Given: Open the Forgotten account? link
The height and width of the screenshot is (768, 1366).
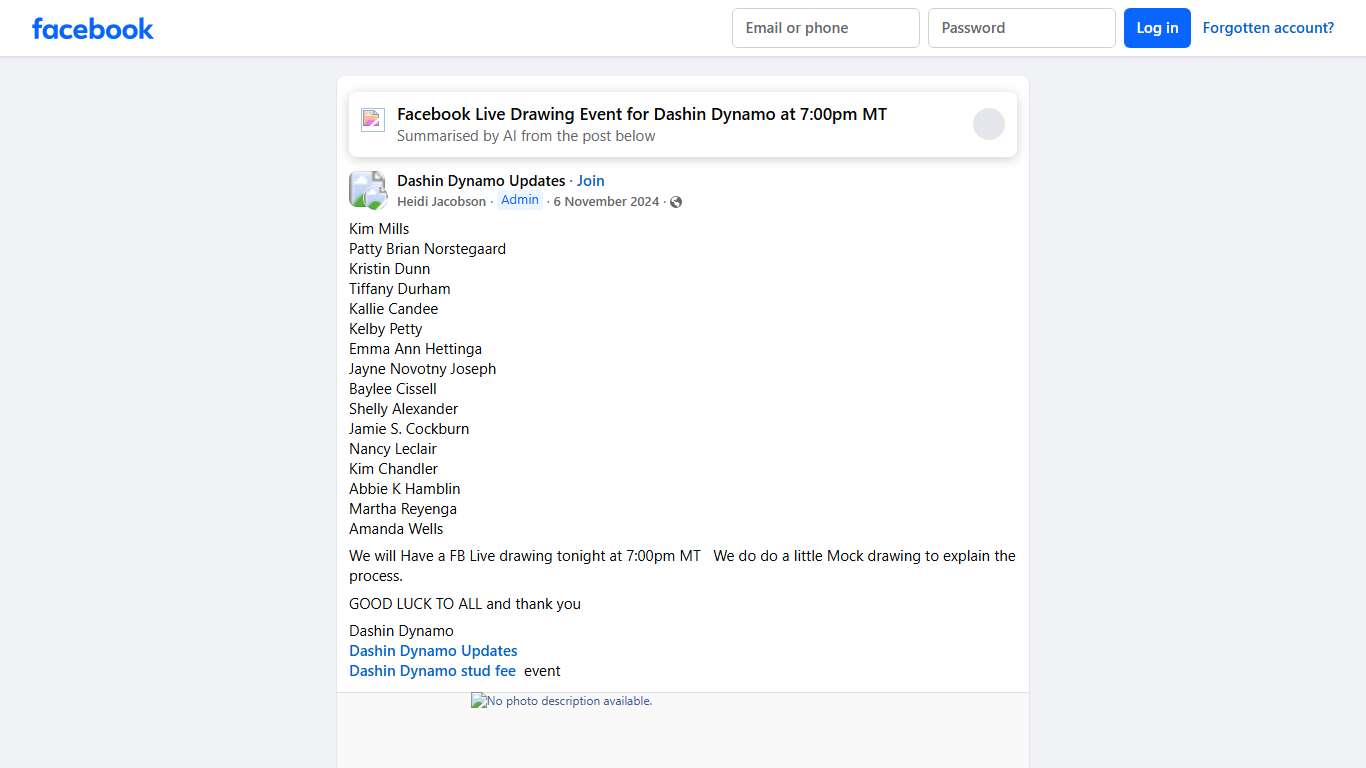Looking at the screenshot, I should click(x=1268, y=28).
